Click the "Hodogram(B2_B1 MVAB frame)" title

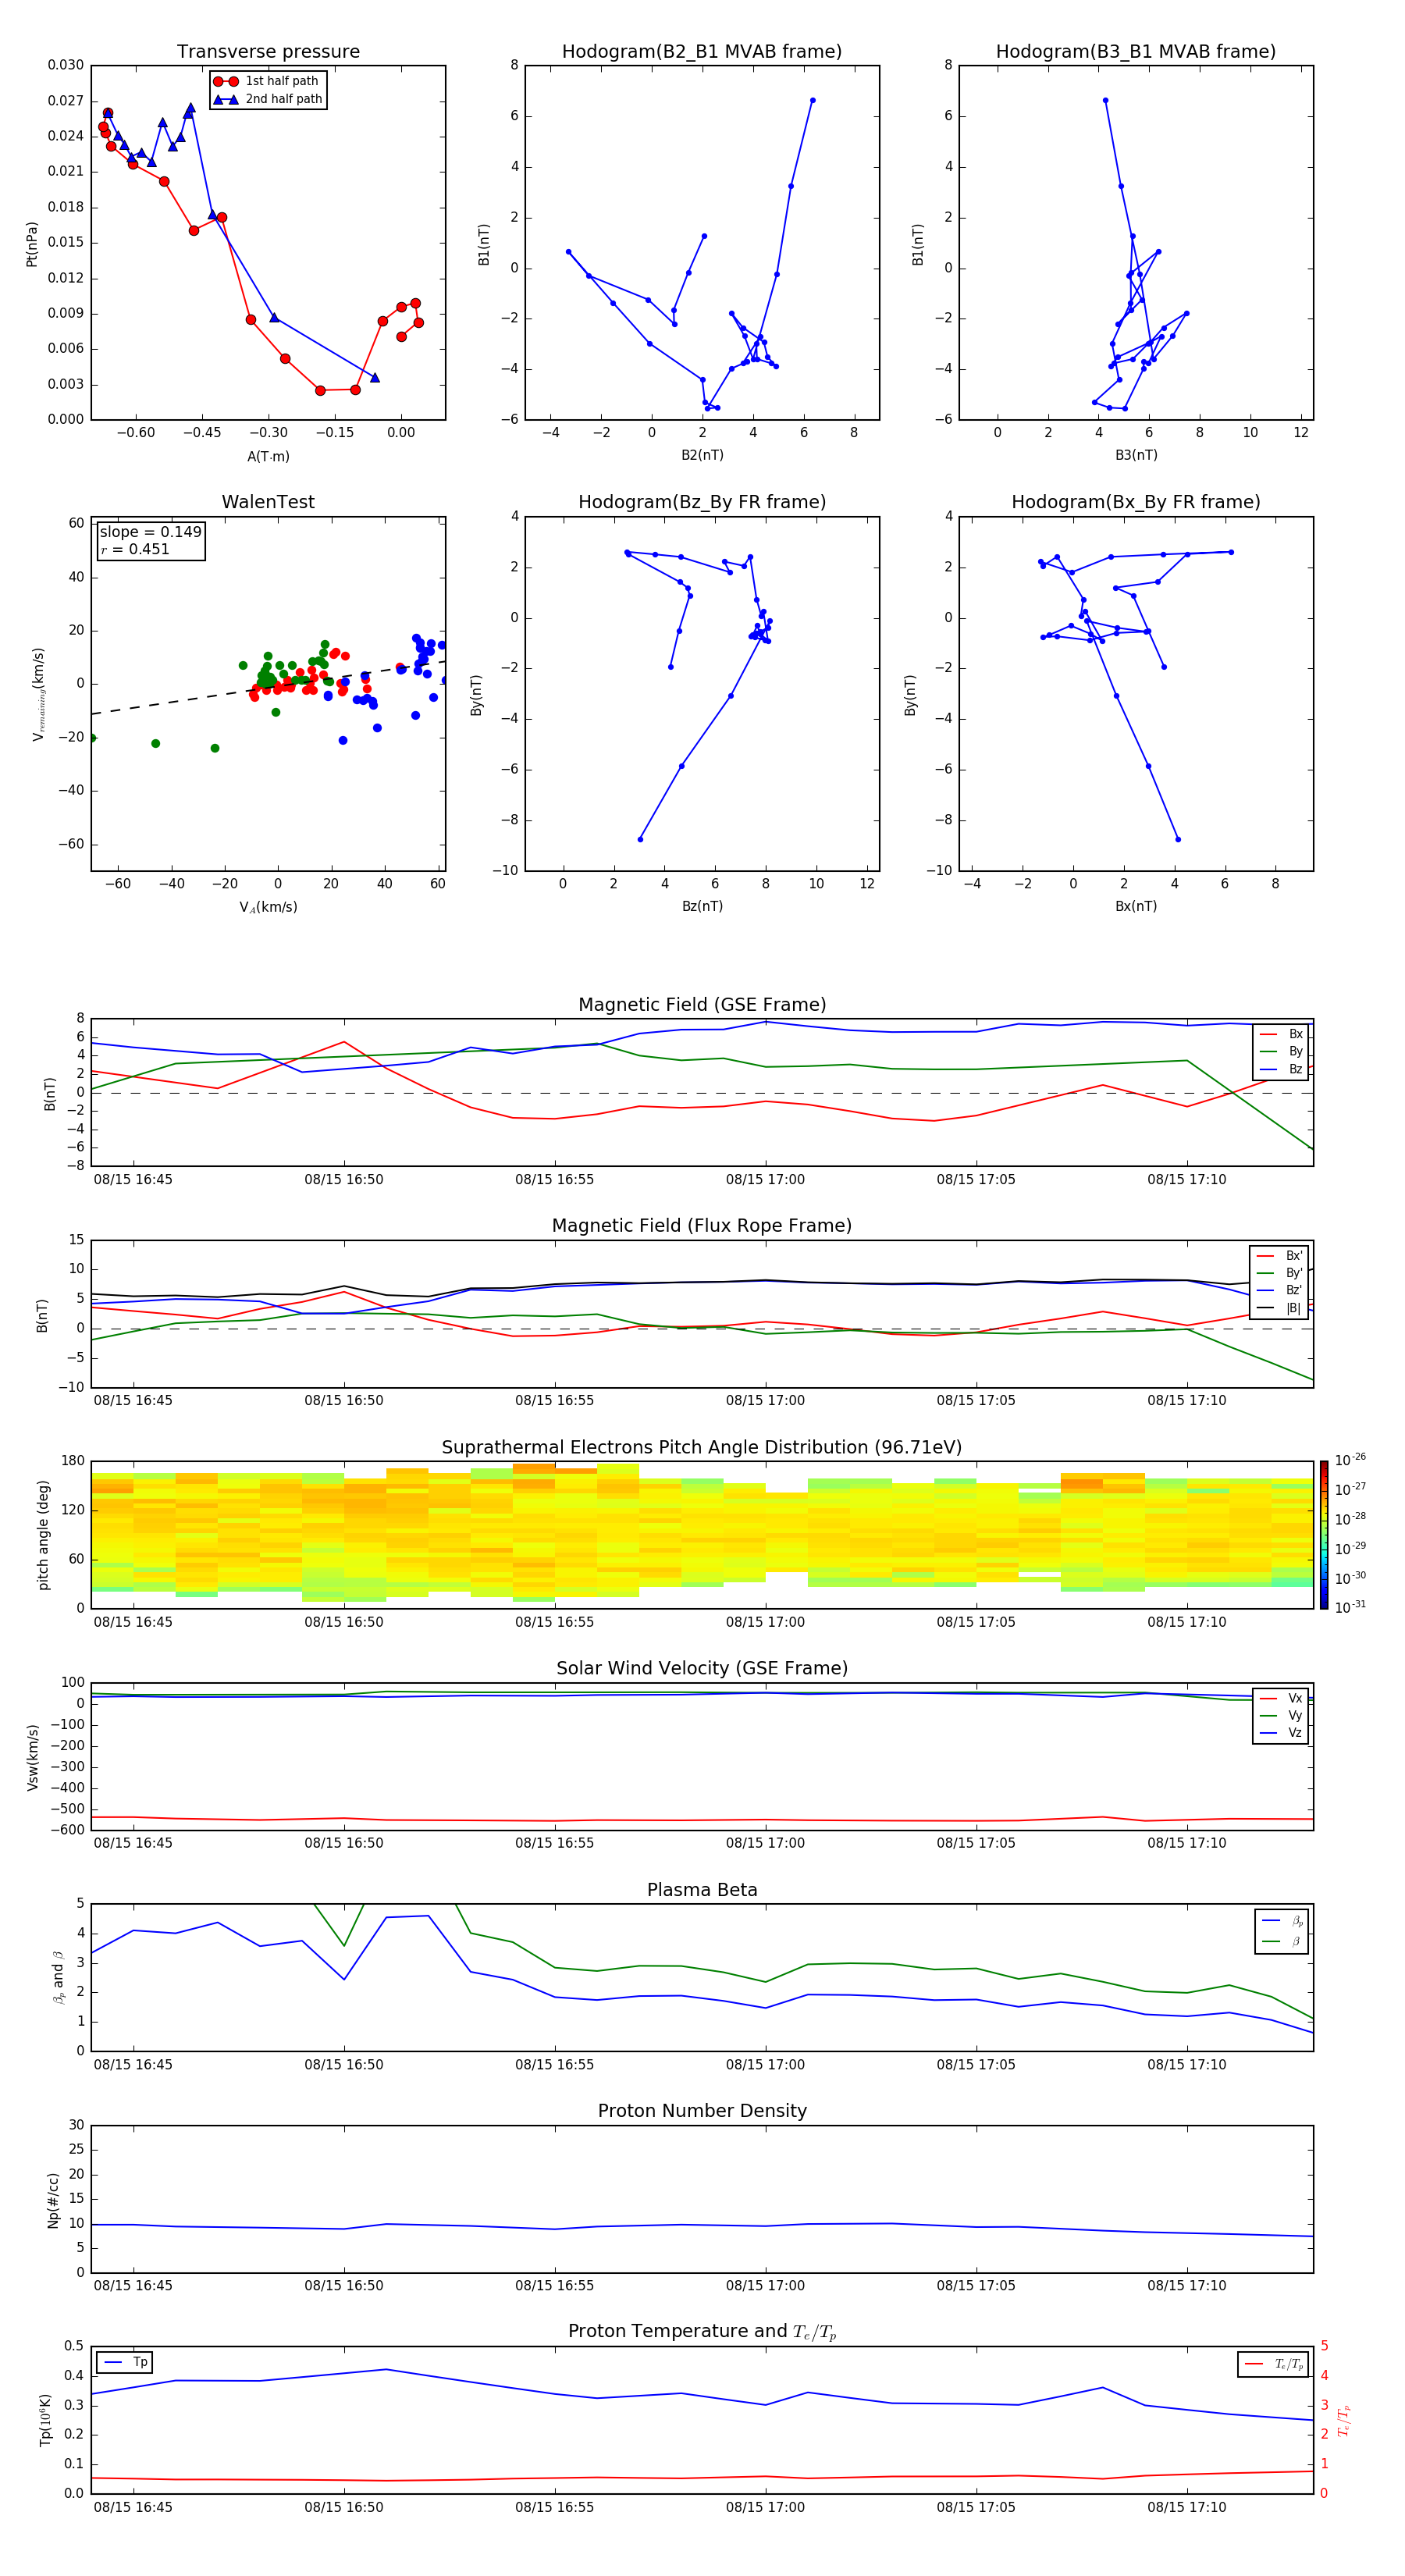coord(702,52)
